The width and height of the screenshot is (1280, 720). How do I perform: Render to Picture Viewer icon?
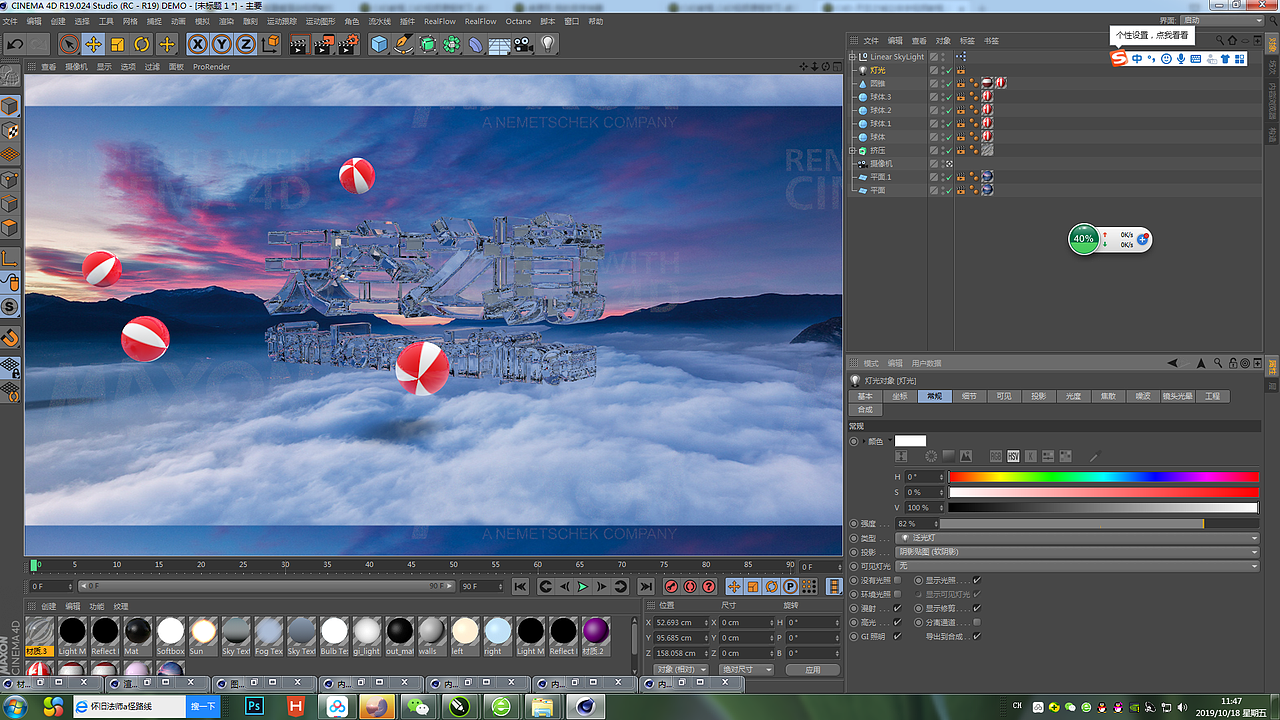[323, 44]
